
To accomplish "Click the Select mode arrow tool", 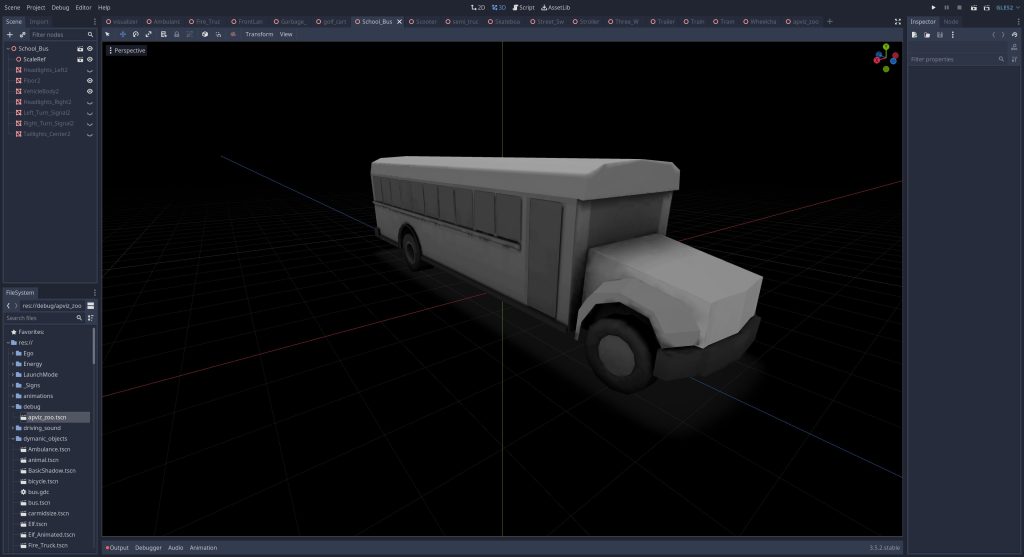I will point(108,34).
